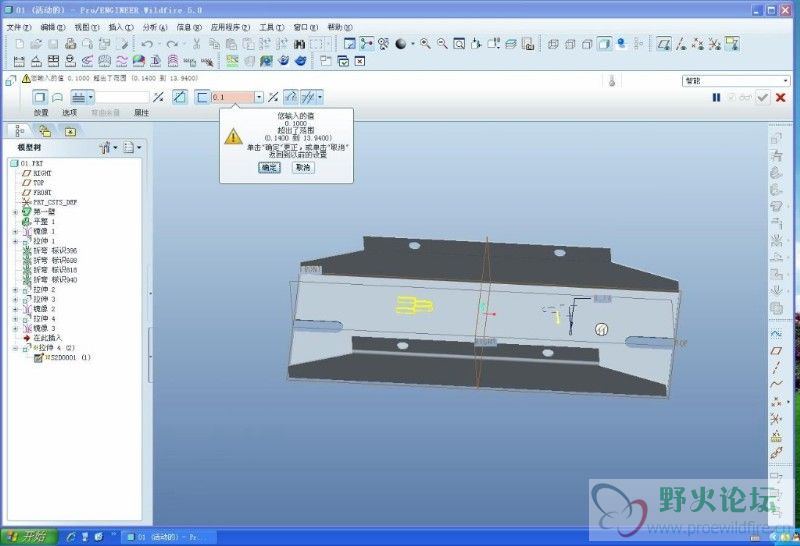The height and width of the screenshot is (546, 800).
Task: Open the 智能 selection filter dropdown
Action: coord(736,81)
